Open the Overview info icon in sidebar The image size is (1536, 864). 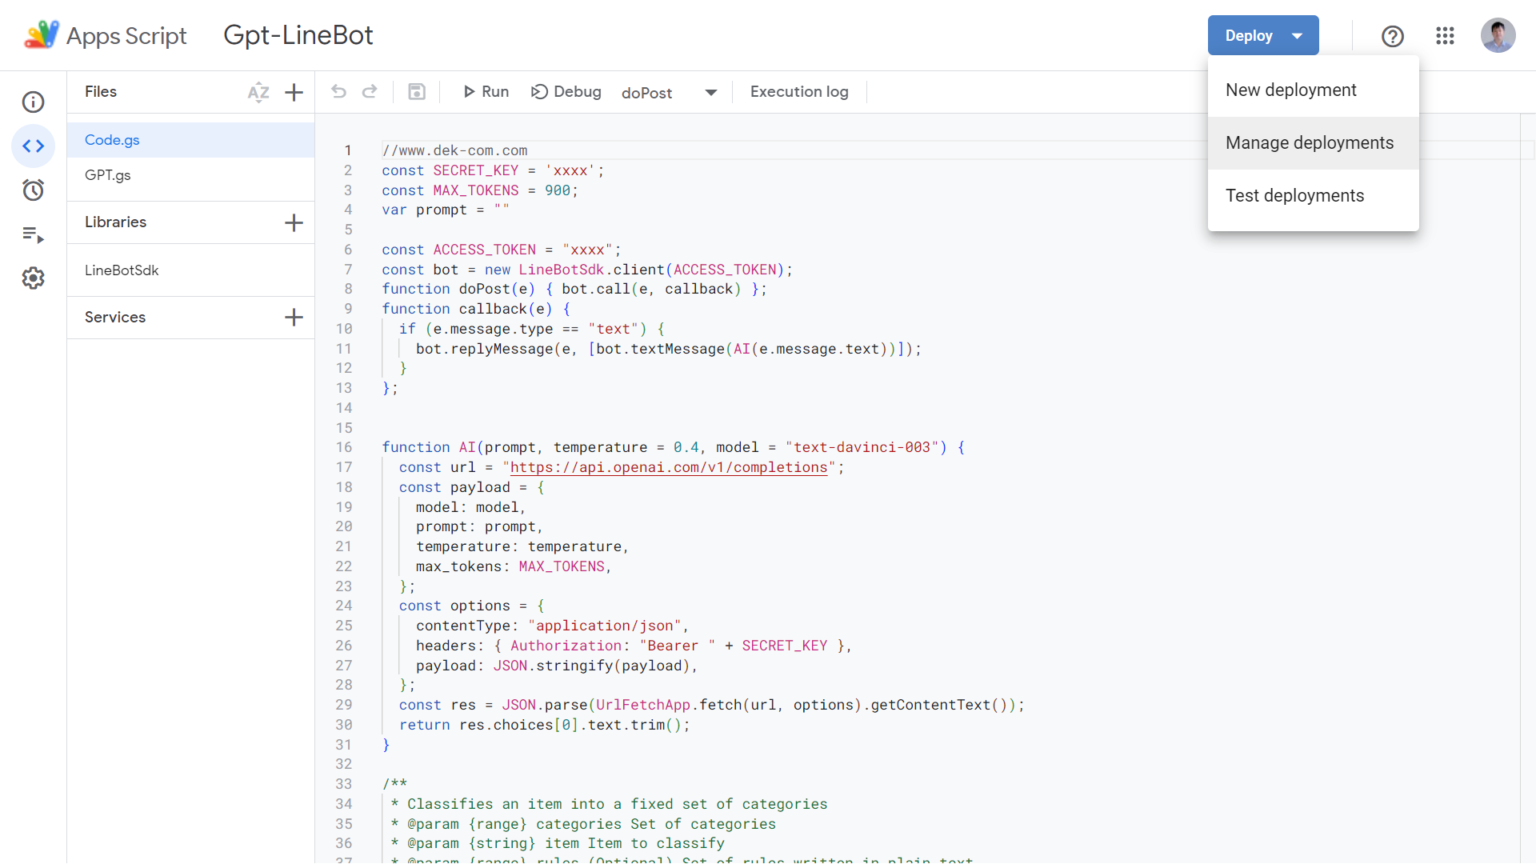tap(33, 102)
